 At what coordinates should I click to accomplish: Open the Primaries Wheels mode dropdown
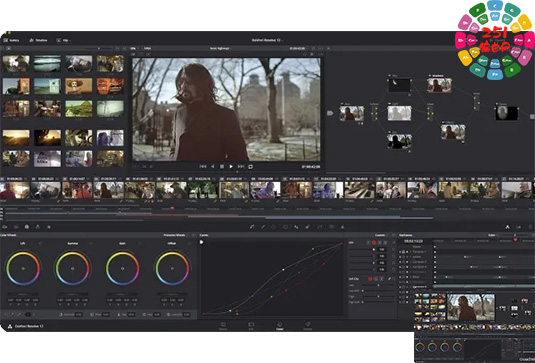click(x=176, y=235)
